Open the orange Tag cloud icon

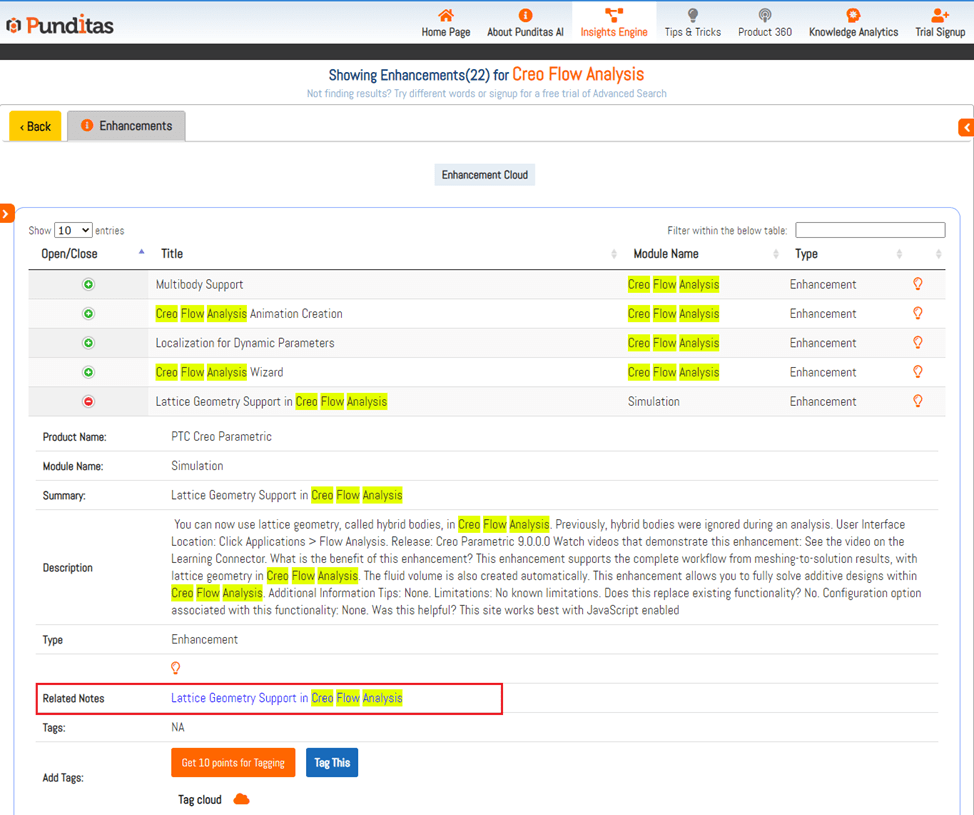[x=241, y=799]
